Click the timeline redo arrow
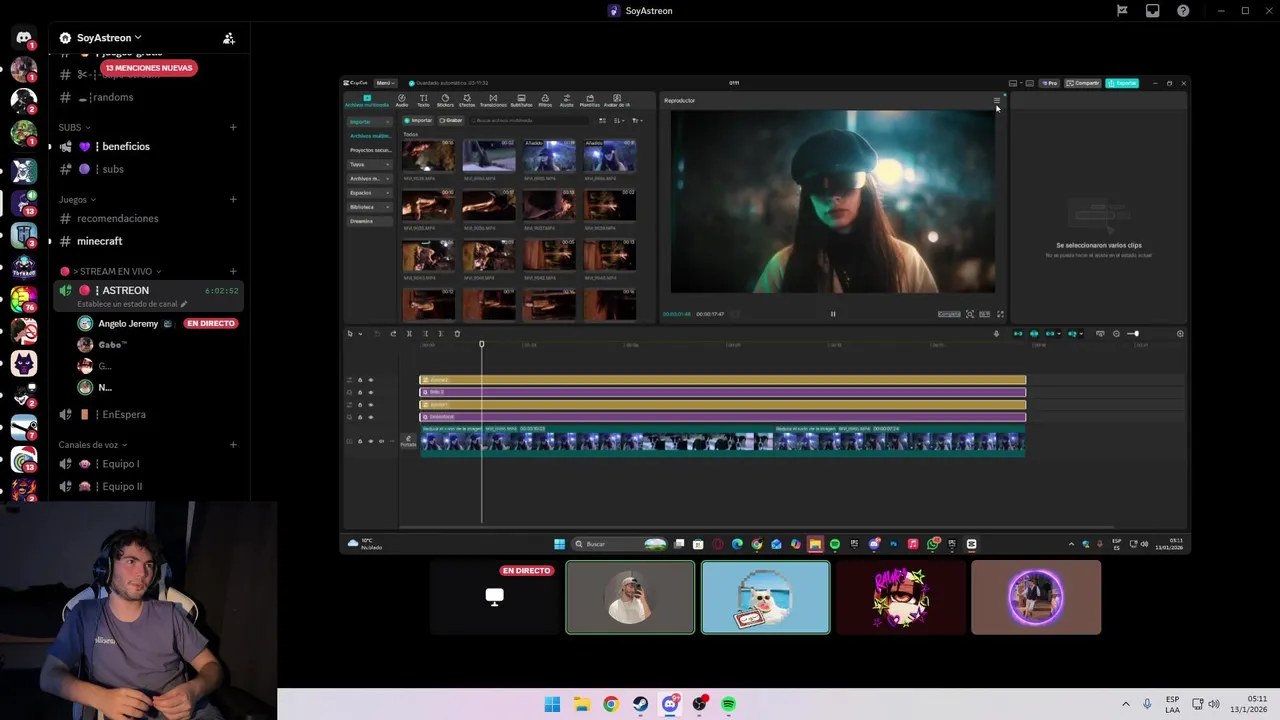1280x720 pixels. click(393, 334)
